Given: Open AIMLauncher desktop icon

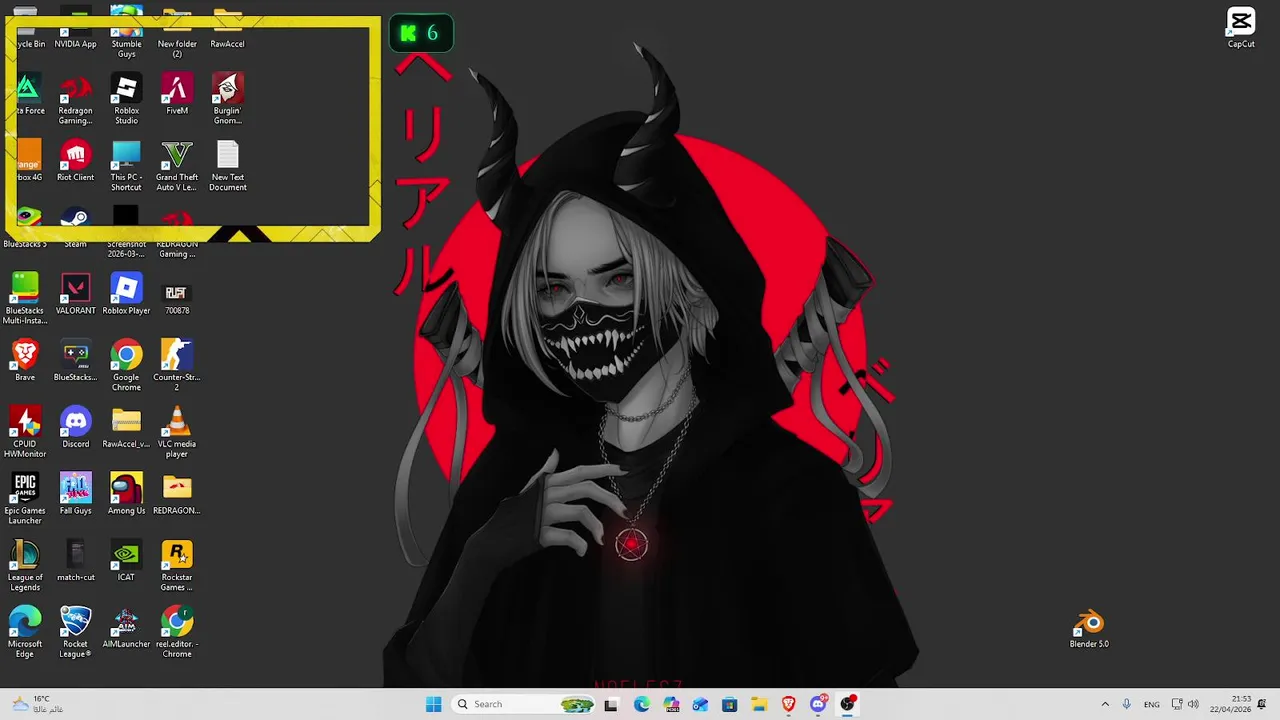Looking at the screenshot, I should [126, 629].
